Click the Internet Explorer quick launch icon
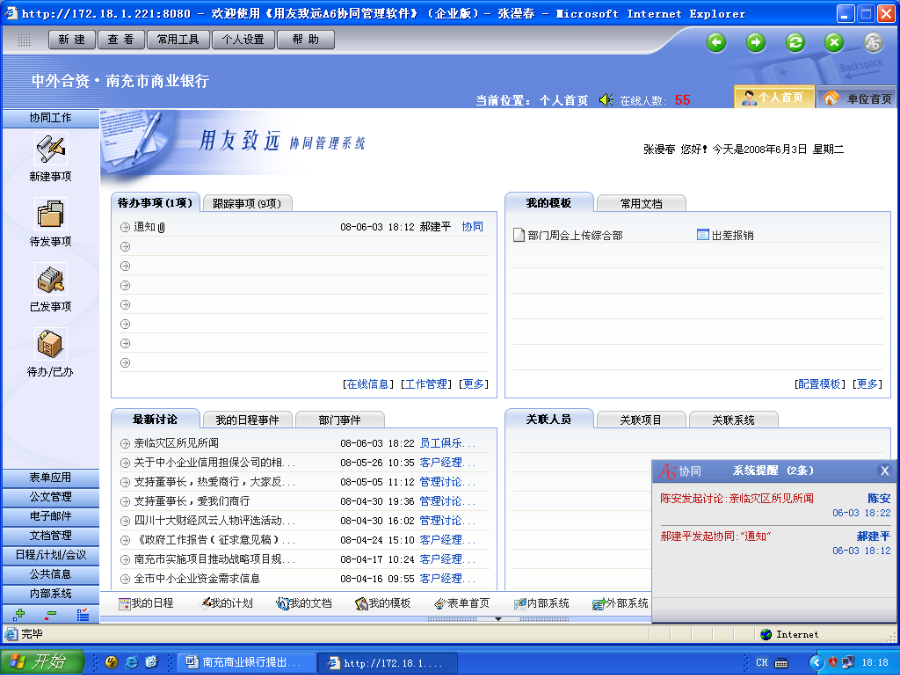The image size is (900, 675). 131,662
